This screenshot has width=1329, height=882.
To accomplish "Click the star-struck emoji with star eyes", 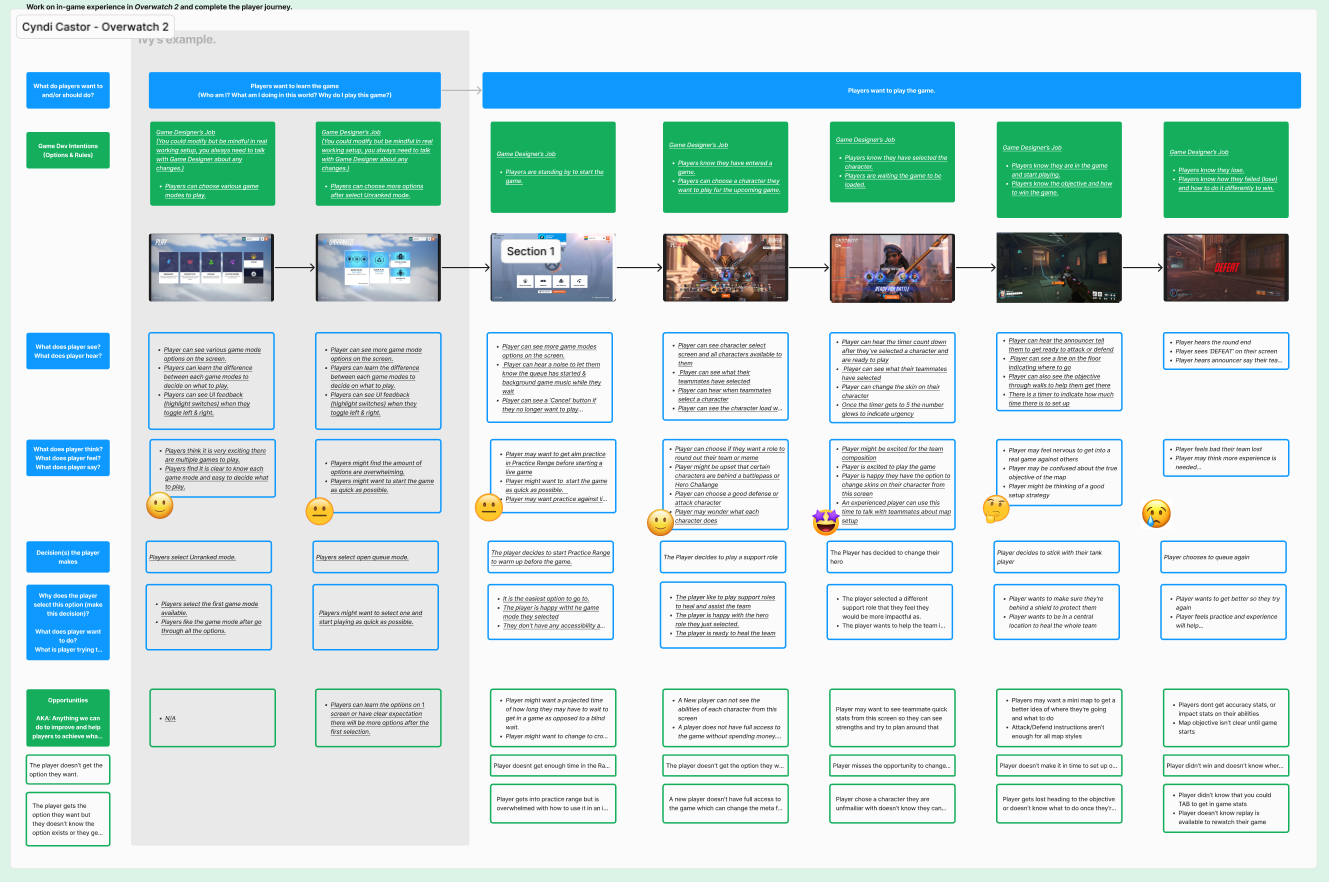I will point(826,520).
